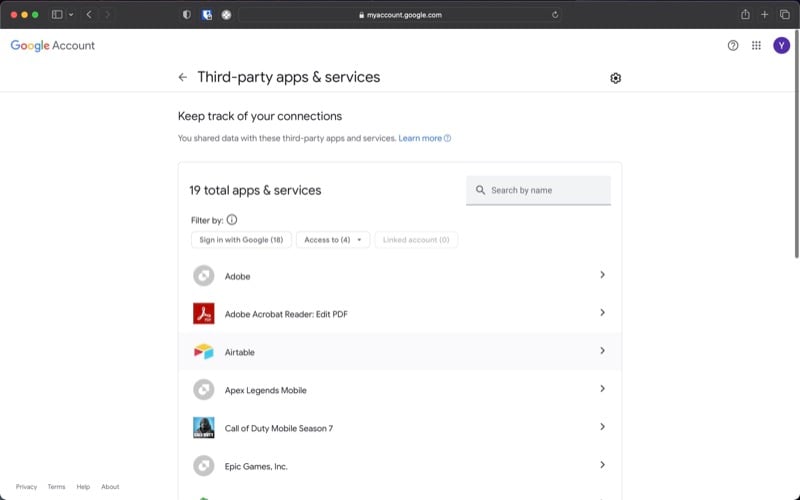Open Safari sidebar dropdown arrow

(x=71, y=15)
